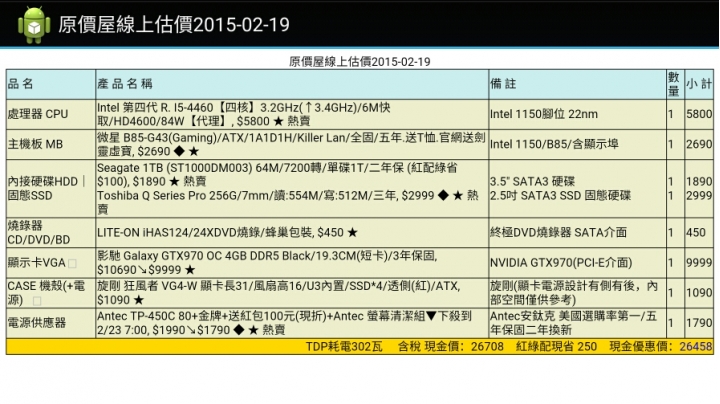This screenshot has height=404, width=720.
Task: Click the power supply subtotal 1790
Action: click(x=699, y=323)
